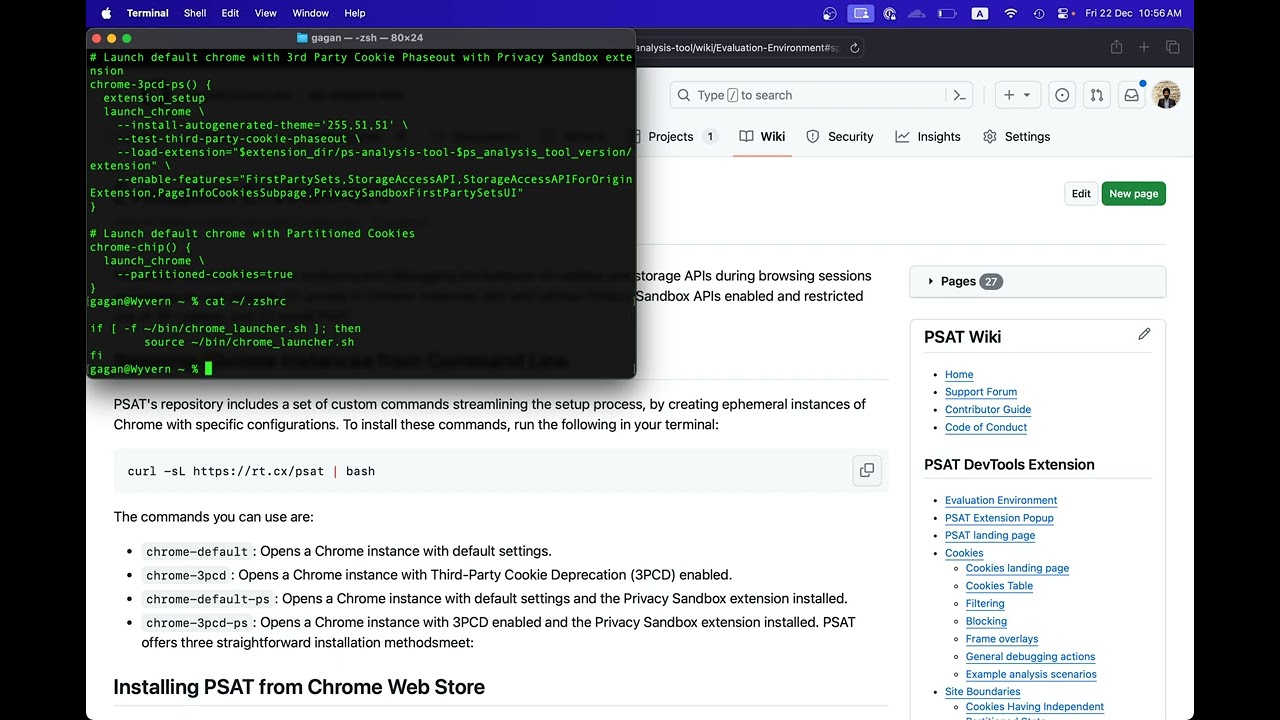Click the 'Installing PSAT from Chrome Web Store' heading
Image resolution: width=1280 pixels, height=720 pixels.
click(x=299, y=687)
